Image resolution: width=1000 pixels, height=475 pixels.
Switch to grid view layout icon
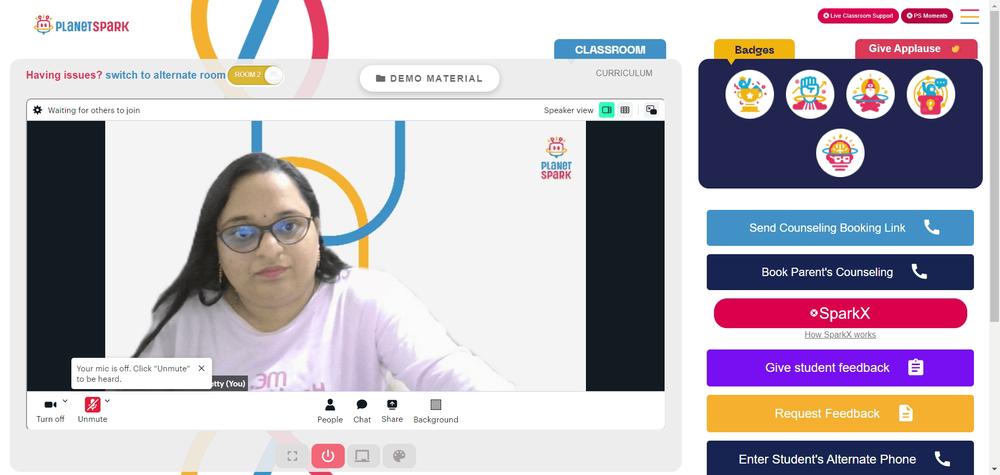point(625,110)
